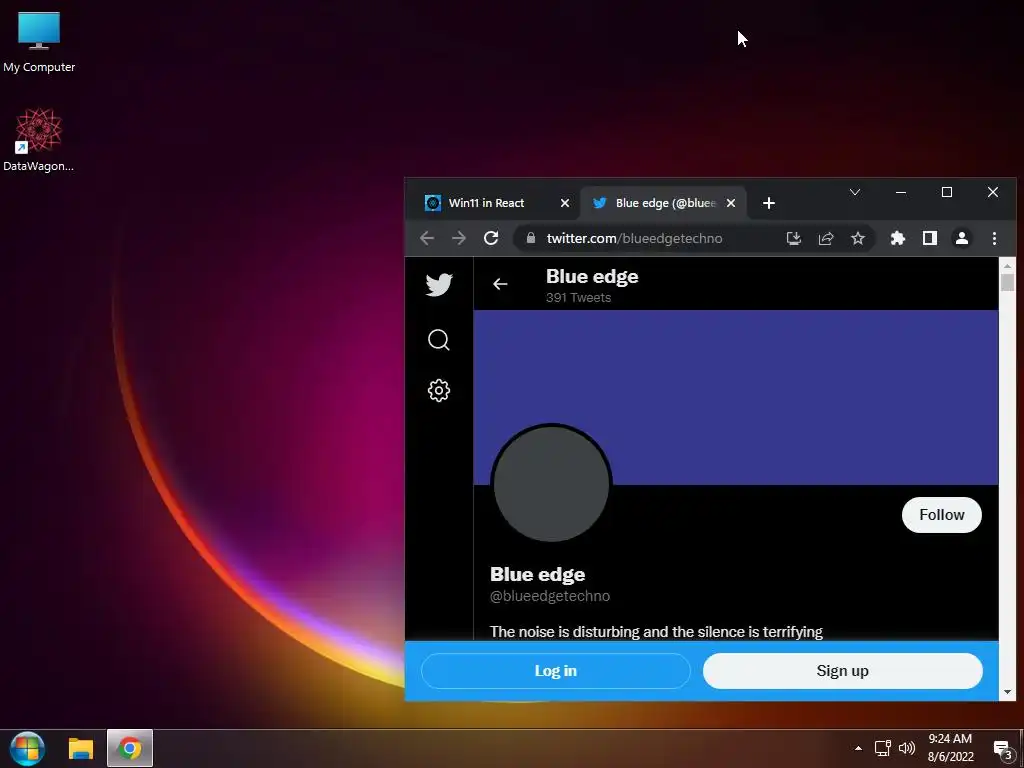Close the Blue edge Twitter tab
1024x768 pixels.
tap(731, 203)
